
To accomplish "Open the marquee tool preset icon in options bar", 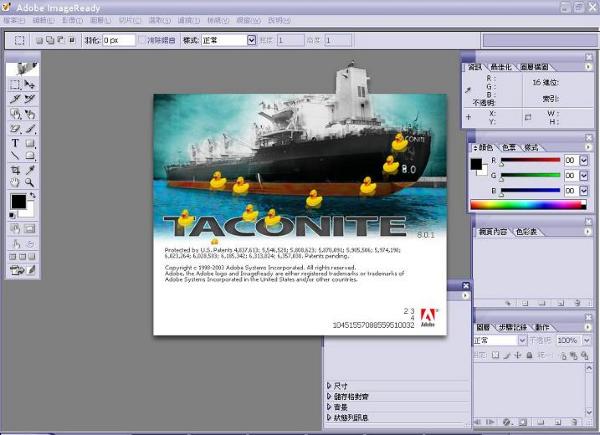I will pyautogui.click(x=19, y=40).
